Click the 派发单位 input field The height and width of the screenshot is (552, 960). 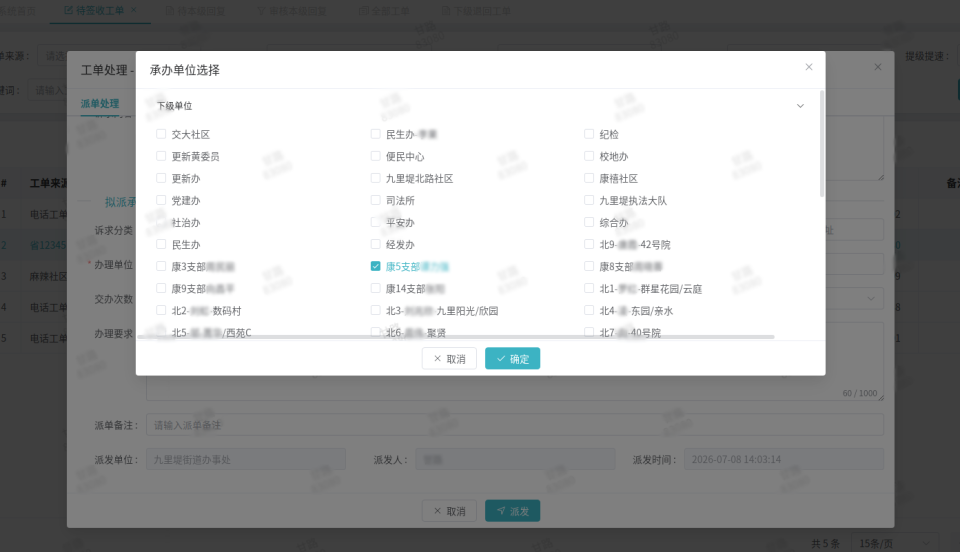click(x=246, y=459)
